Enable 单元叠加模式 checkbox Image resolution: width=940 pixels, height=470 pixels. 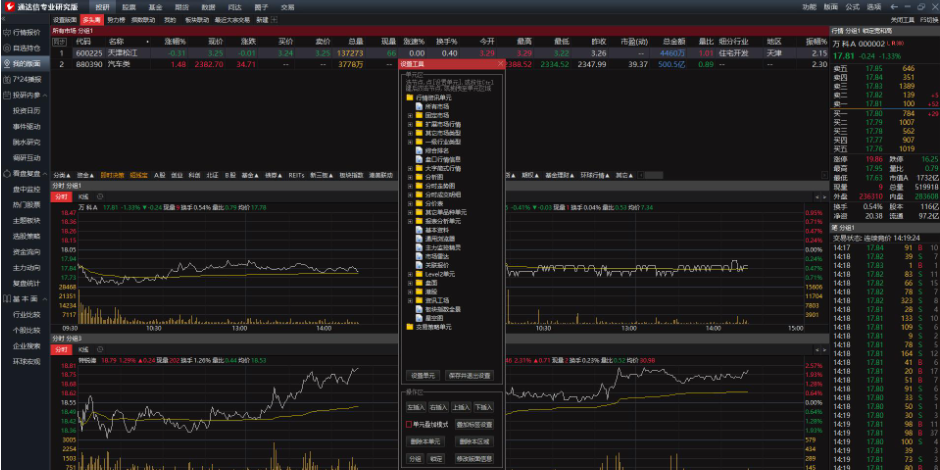coord(409,424)
